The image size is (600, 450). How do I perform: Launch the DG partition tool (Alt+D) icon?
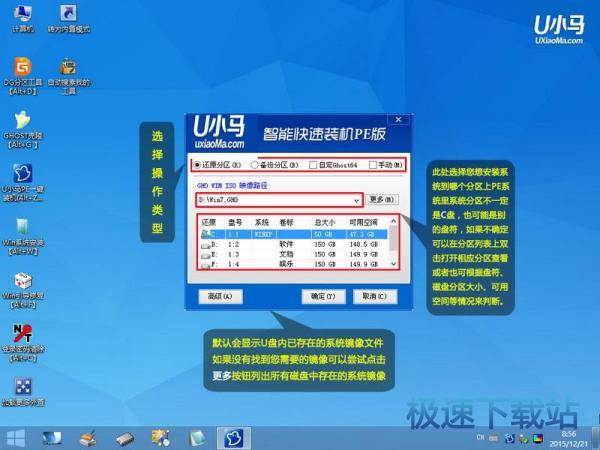point(23,76)
